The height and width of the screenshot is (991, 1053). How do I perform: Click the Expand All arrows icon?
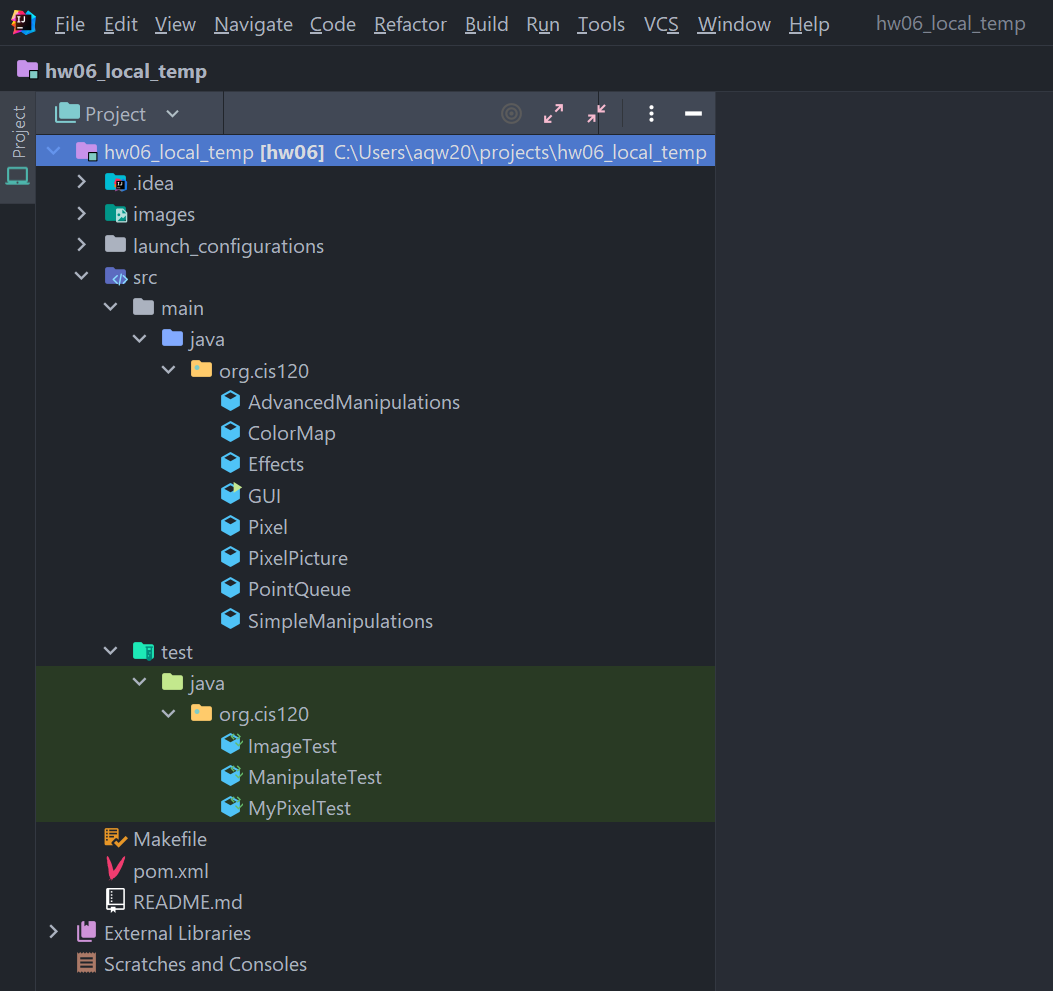[x=553, y=113]
